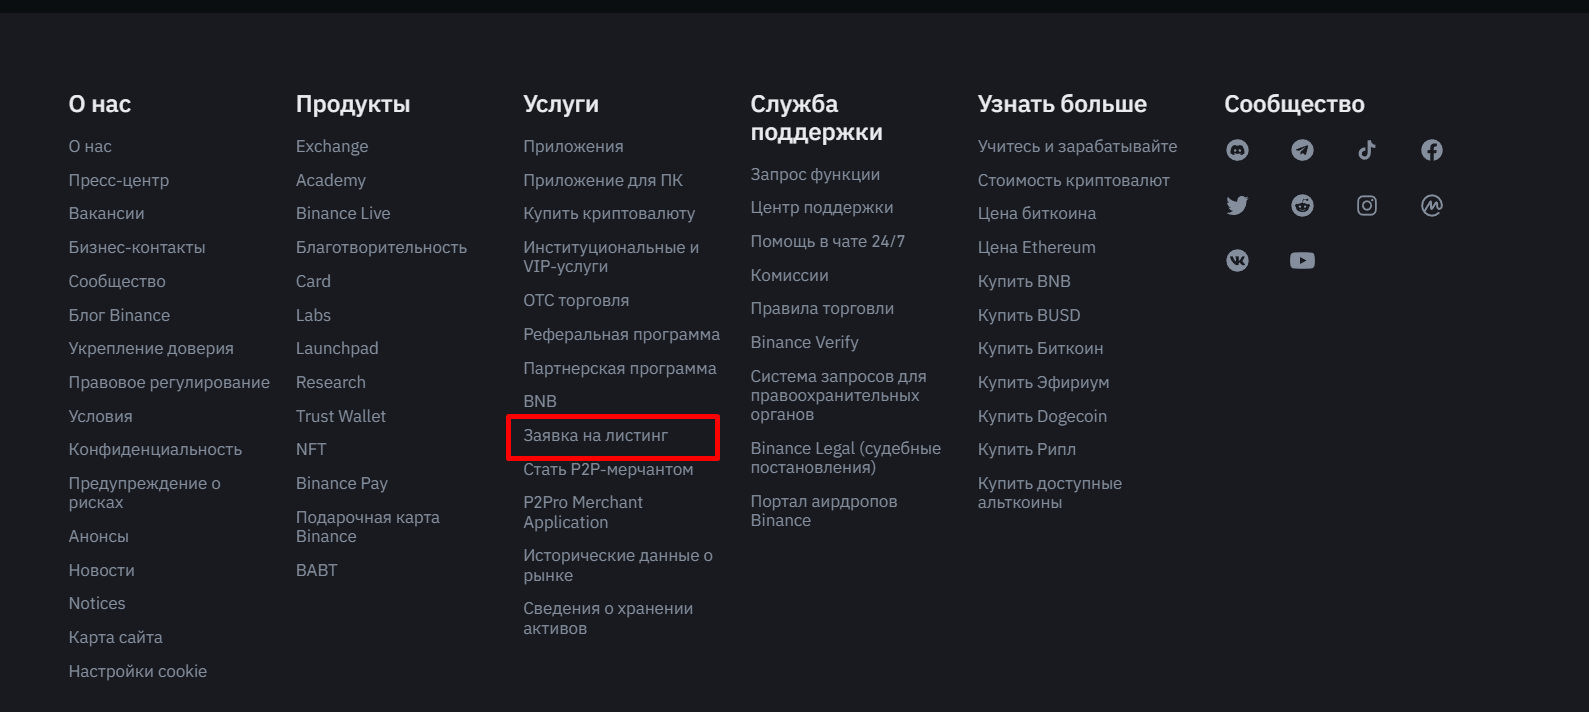Screen dimensions: 1589x712
Task: Open the Instagram community icon
Action: 1367,205
